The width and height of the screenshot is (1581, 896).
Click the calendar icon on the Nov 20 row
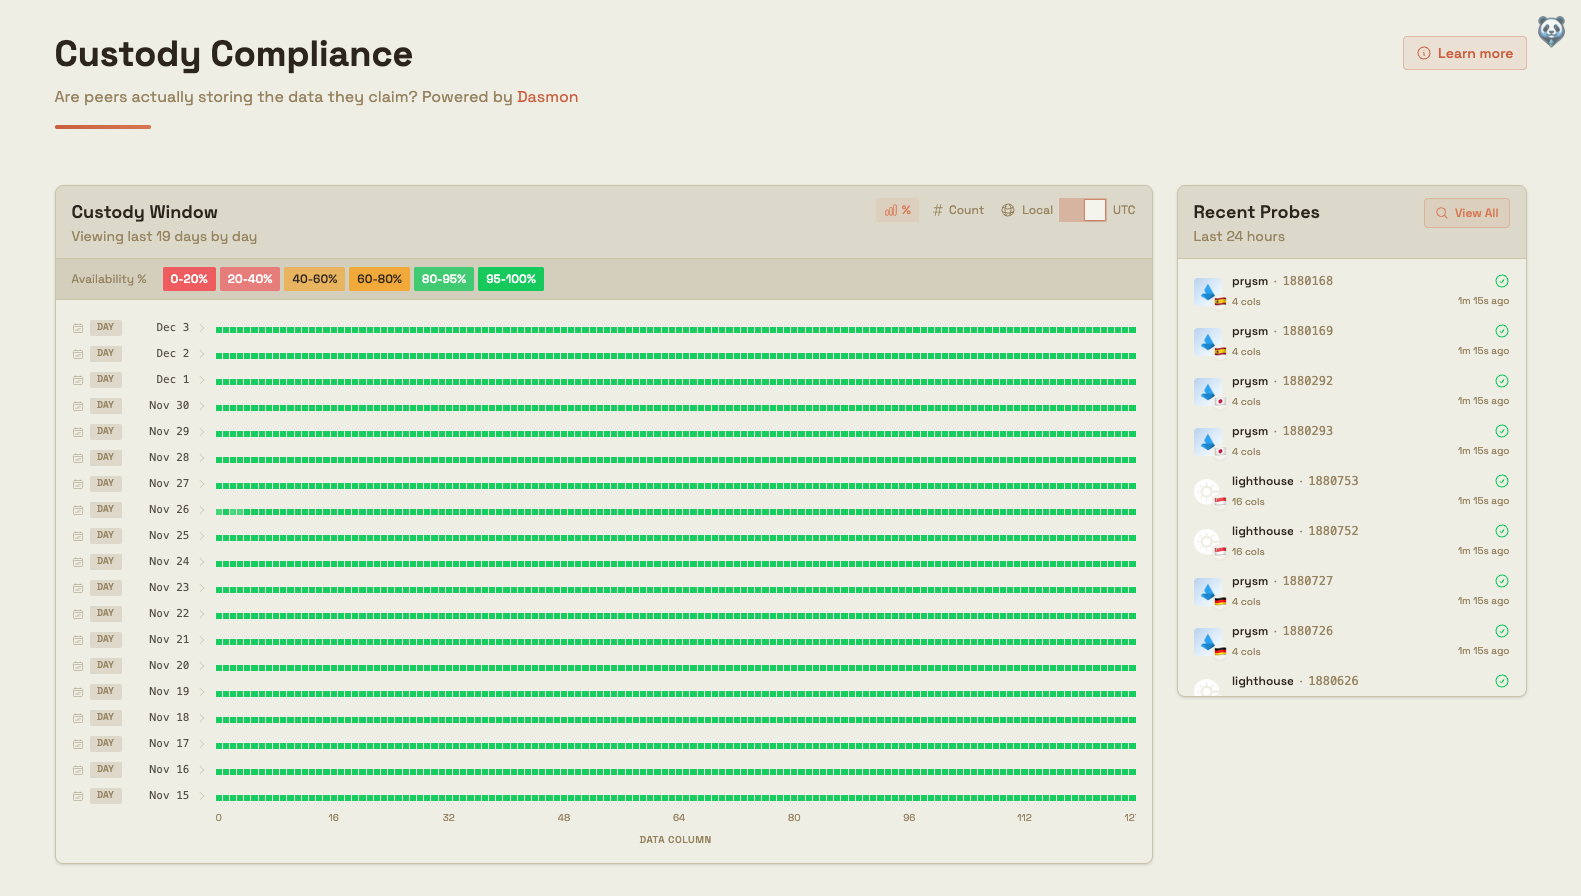(78, 666)
